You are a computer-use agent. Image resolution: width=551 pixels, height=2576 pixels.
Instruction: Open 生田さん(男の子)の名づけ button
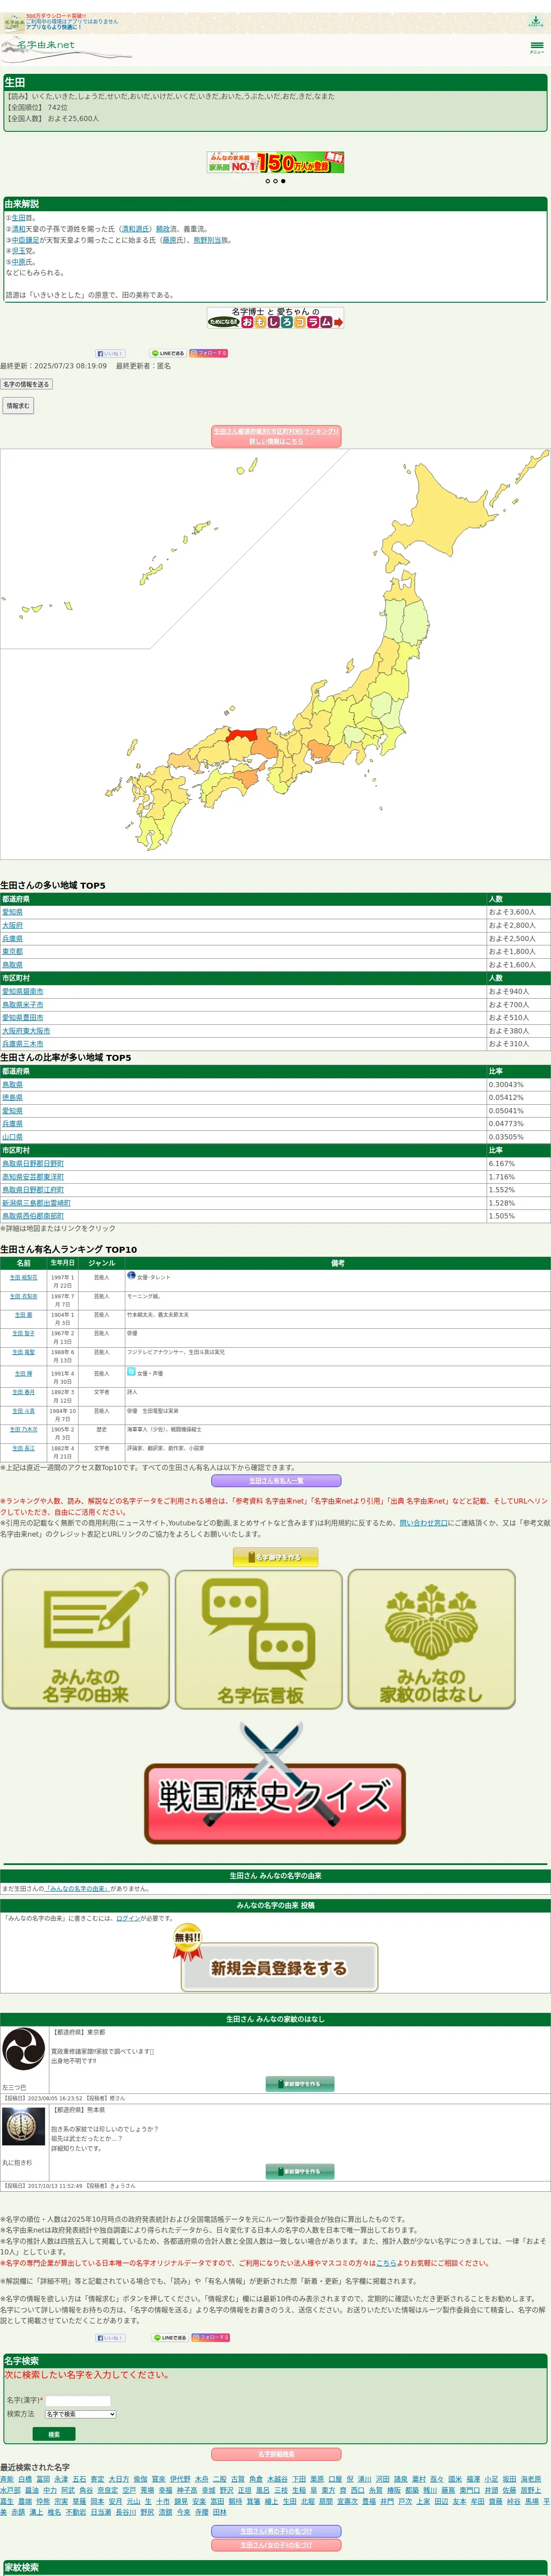(x=275, y=2531)
